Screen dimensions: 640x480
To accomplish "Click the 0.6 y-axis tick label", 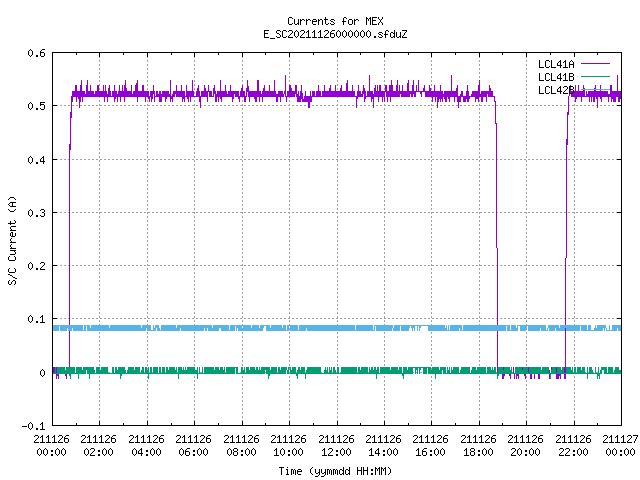I will click(x=36, y=53).
